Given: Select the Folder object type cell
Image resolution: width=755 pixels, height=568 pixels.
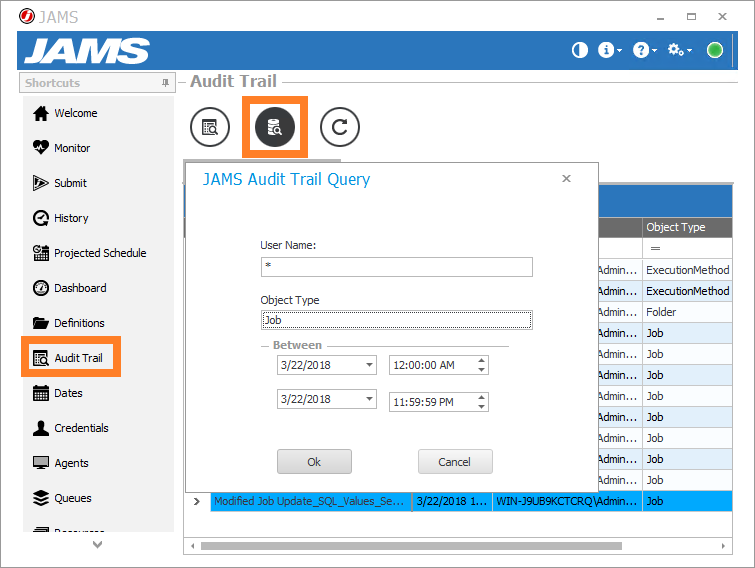Looking at the screenshot, I should pos(687,312).
